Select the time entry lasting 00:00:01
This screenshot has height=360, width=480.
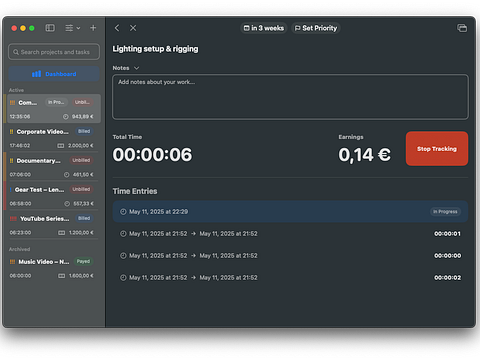[x=290, y=234]
